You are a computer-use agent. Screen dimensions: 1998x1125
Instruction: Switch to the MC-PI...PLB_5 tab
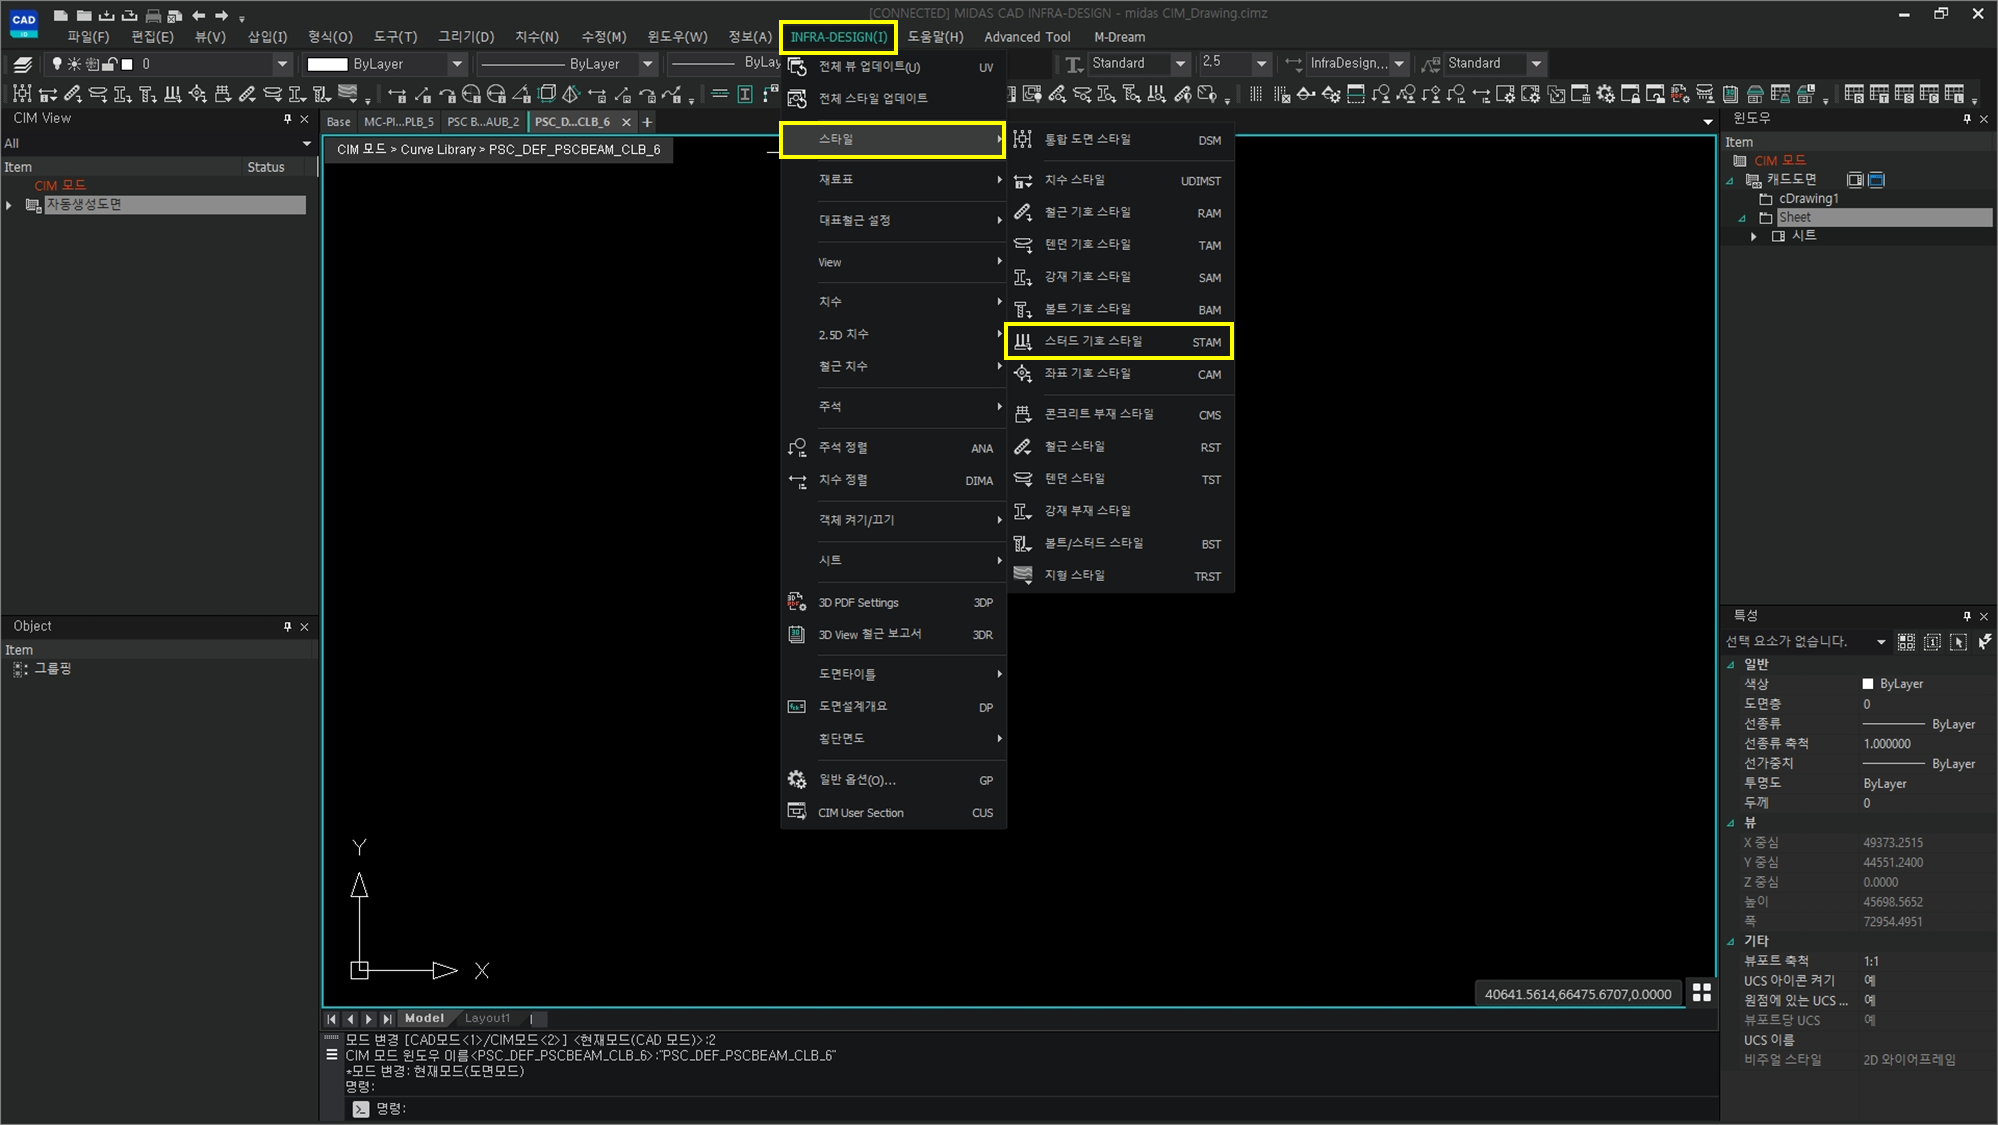coord(398,122)
